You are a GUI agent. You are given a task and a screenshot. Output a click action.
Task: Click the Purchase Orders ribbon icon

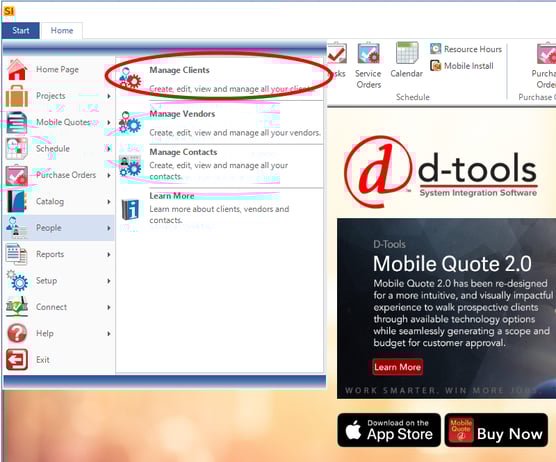pyautogui.click(x=546, y=54)
